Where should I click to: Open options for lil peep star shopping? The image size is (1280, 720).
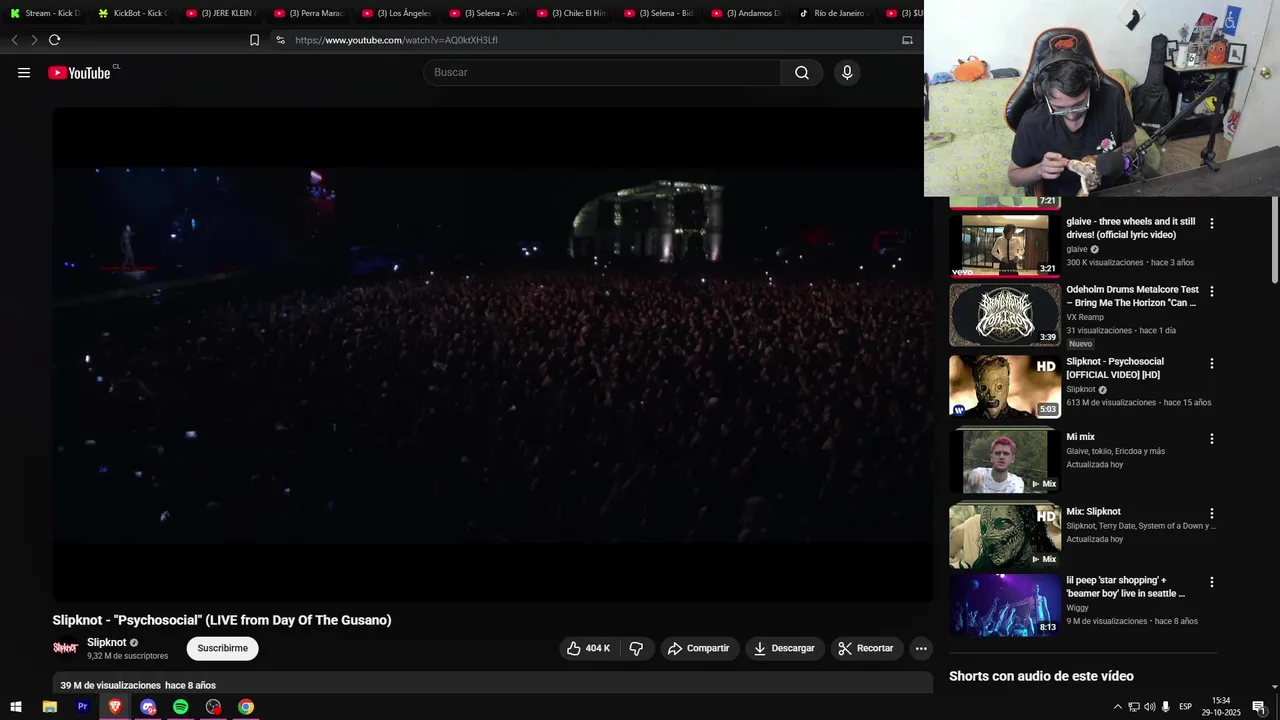pyautogui.click(x=1212, y=582)
